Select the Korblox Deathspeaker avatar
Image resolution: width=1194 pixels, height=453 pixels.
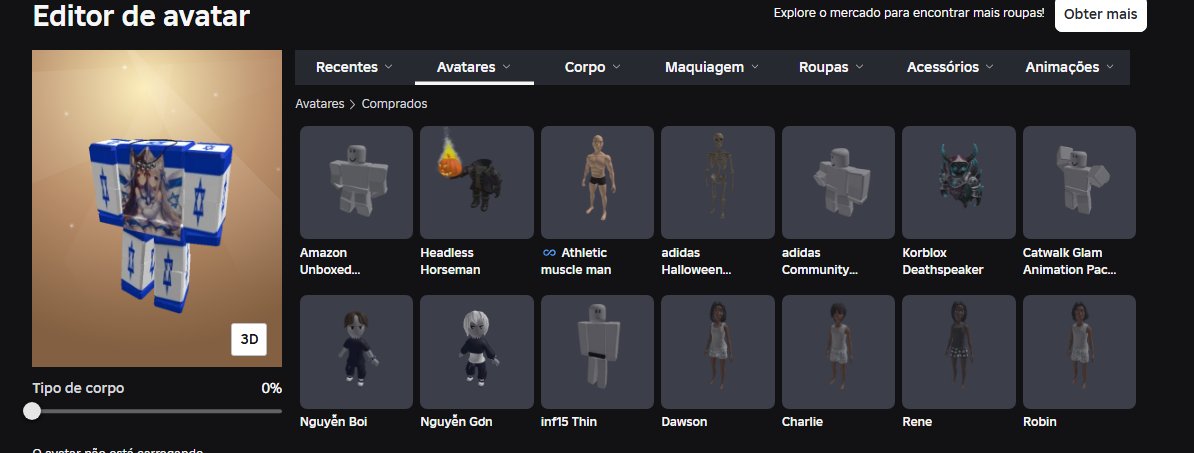[x=959, y=183]
